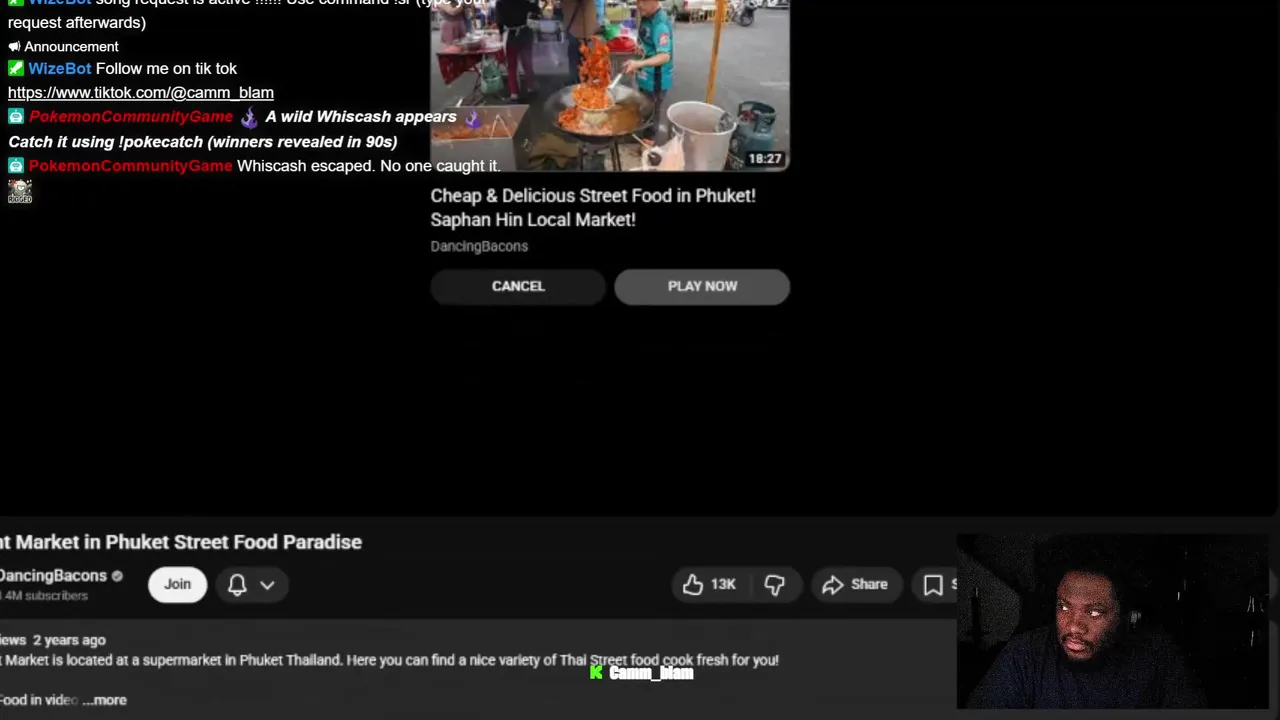Click the CANCEL button on autoplay overlay

point(518,286)
